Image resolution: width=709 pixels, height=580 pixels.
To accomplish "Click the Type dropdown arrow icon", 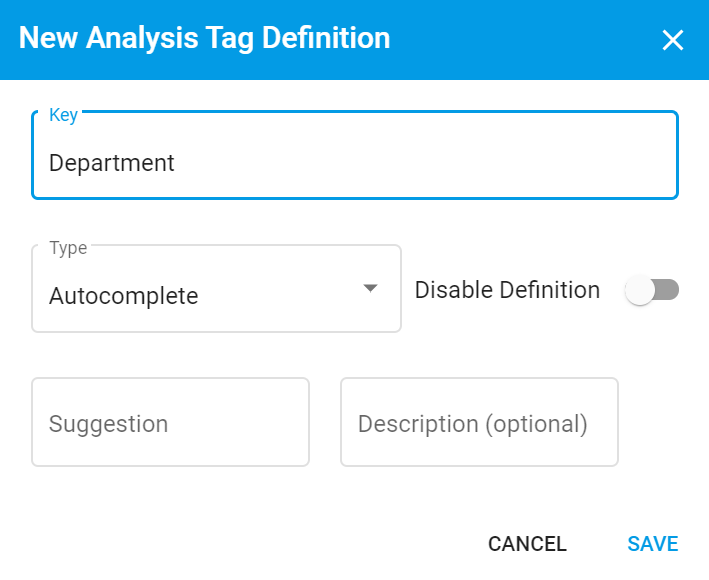I will 370,288.
